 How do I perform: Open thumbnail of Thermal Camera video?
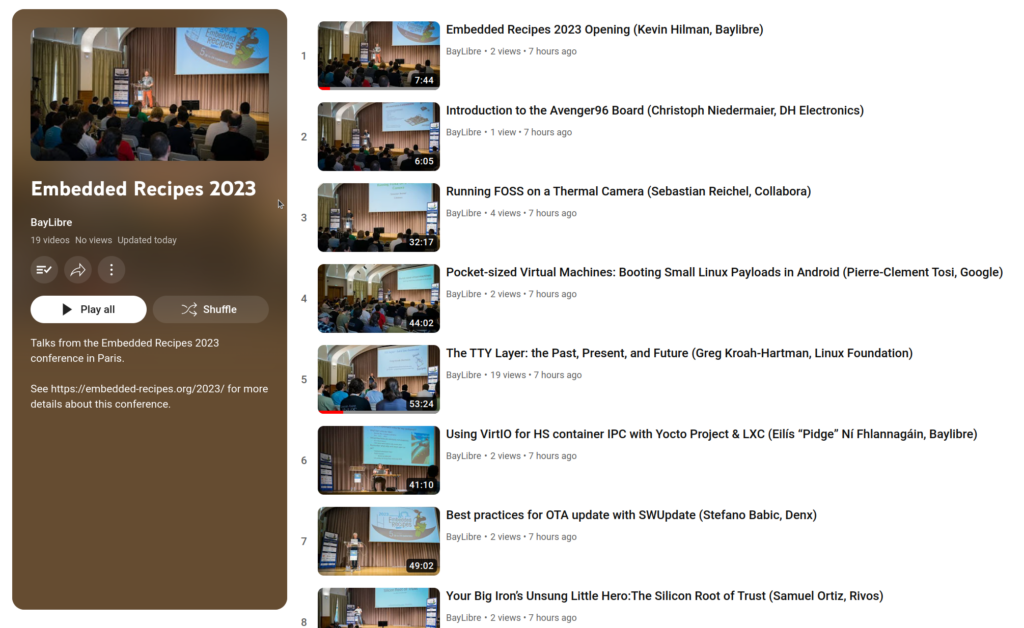(x=379, y=217)
